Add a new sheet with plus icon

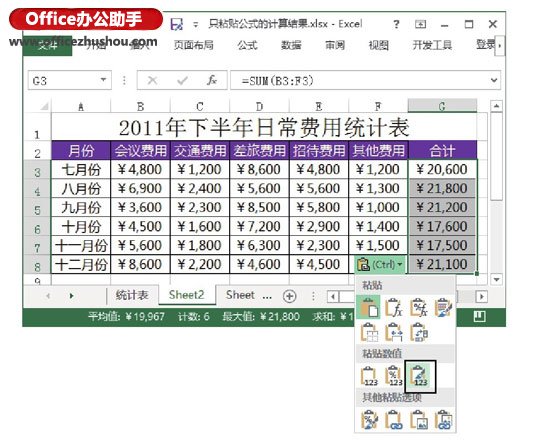289,296
